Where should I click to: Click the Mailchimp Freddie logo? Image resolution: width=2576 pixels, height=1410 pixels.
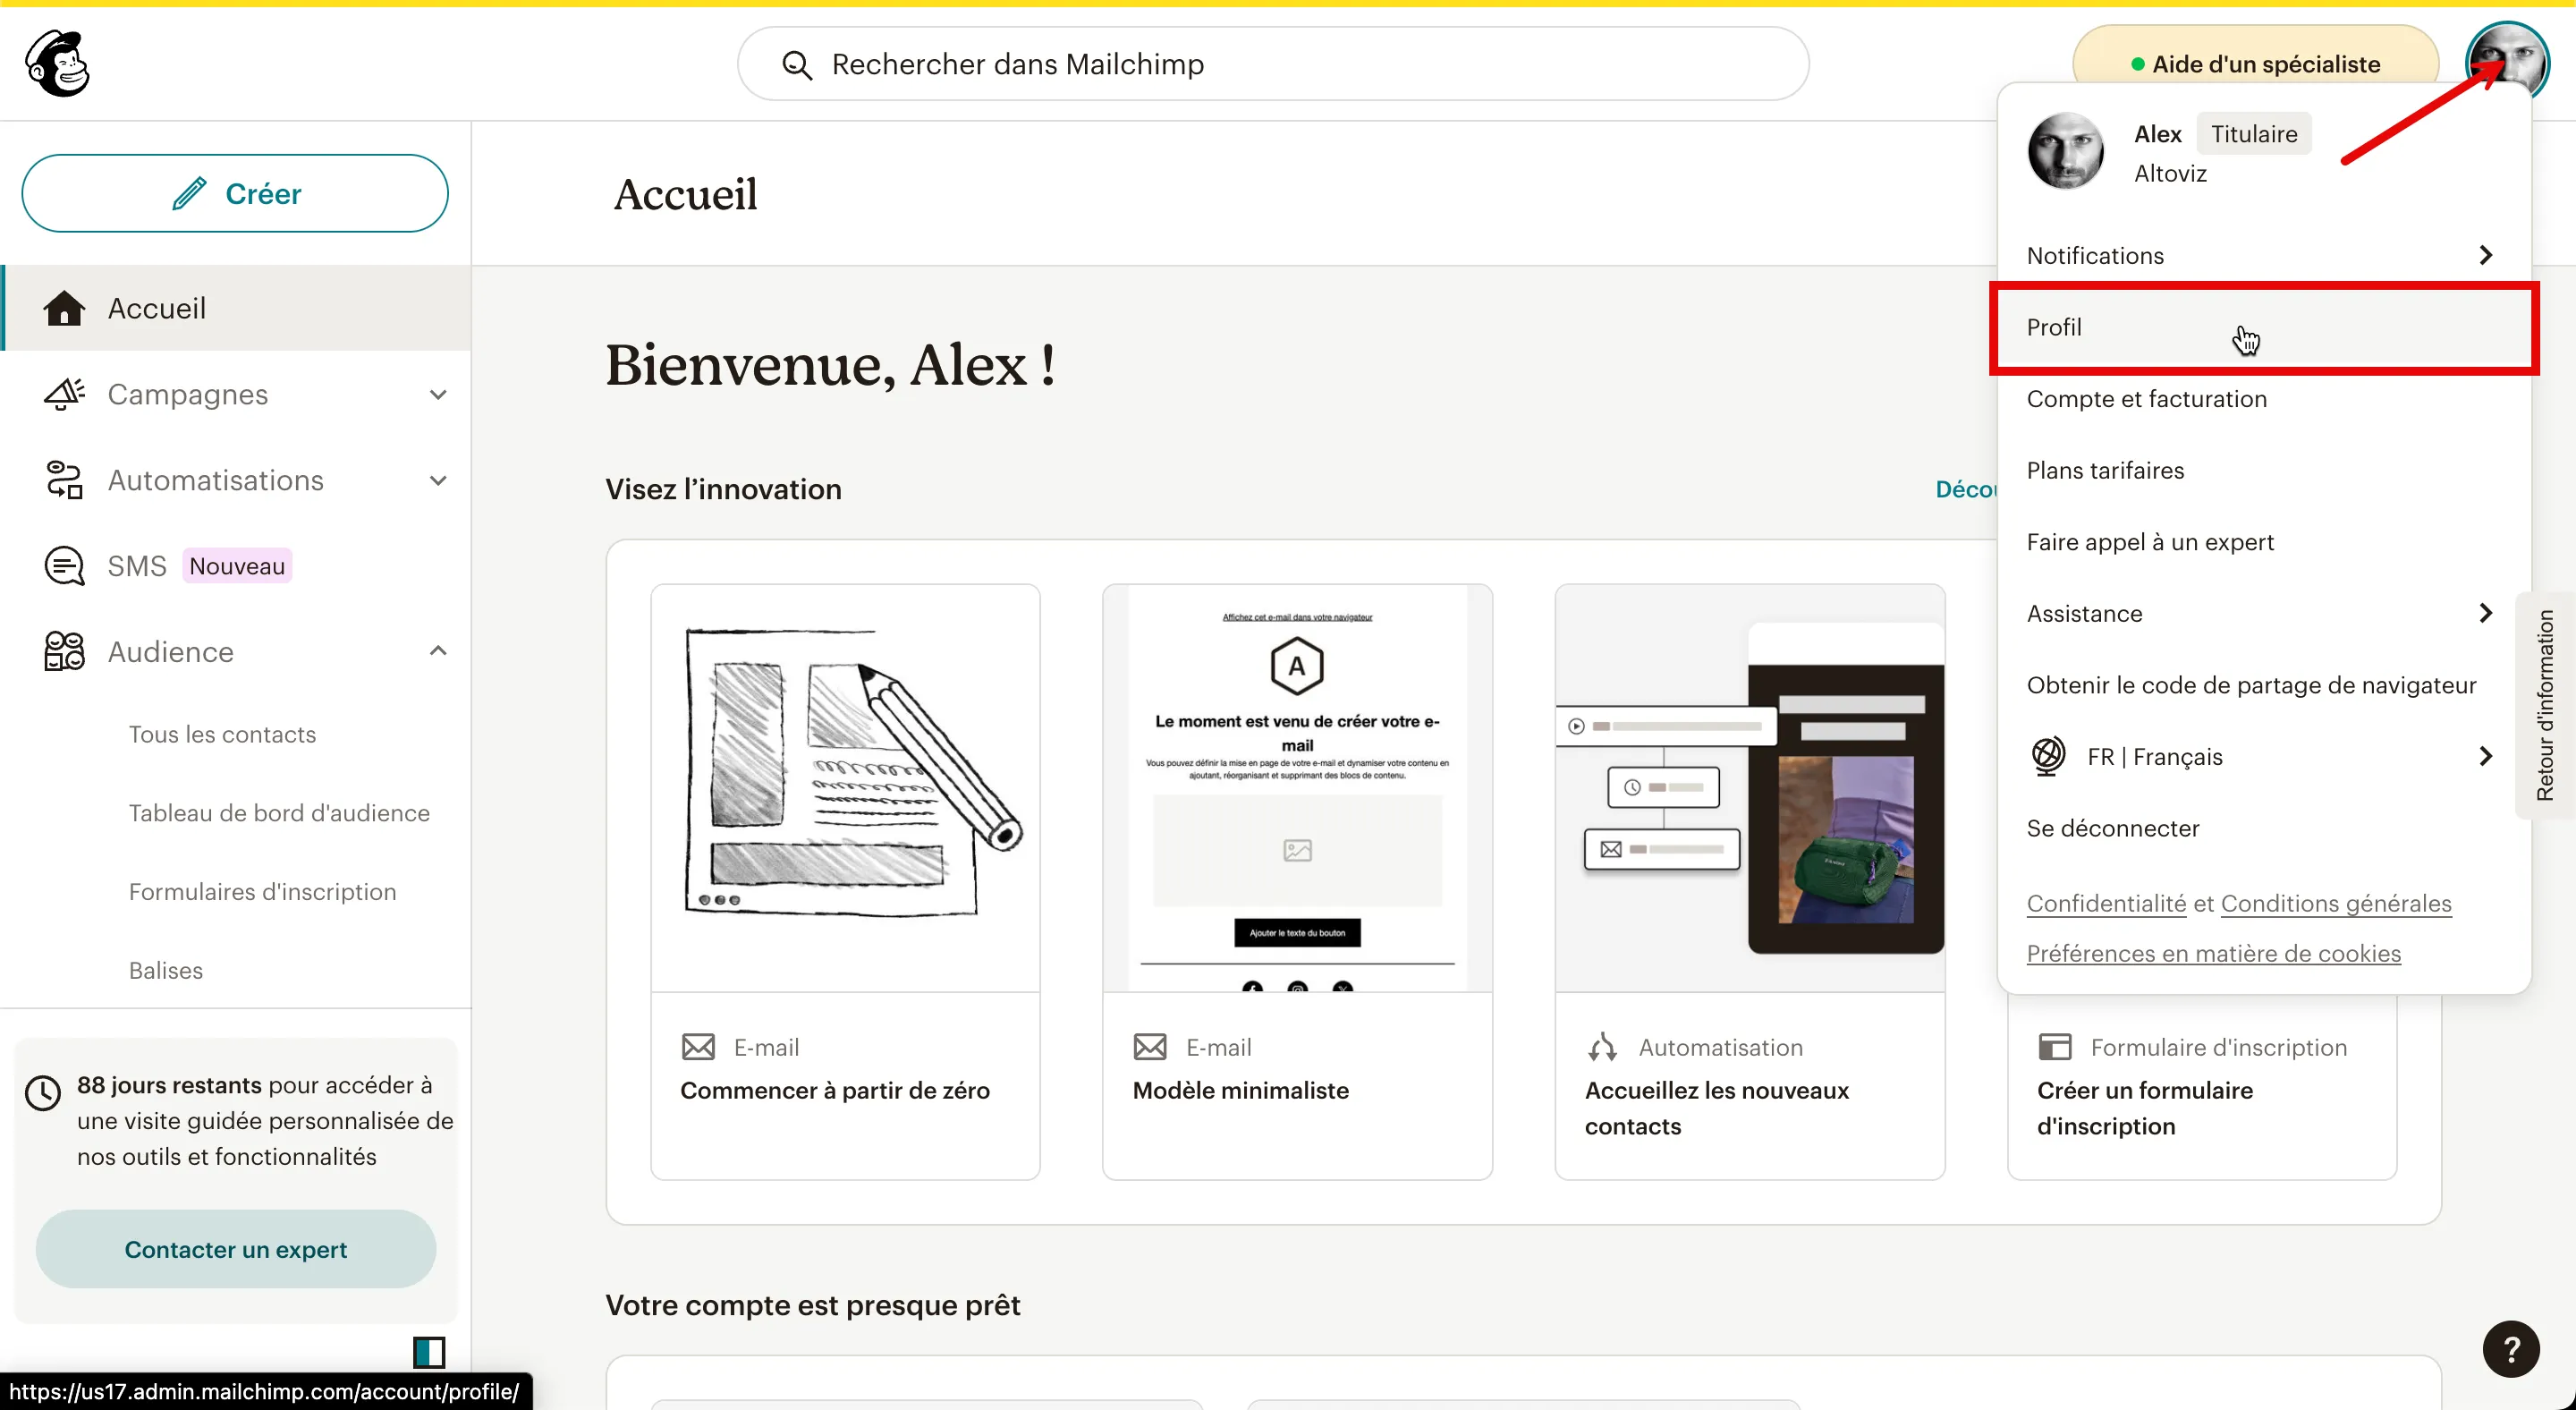click(x=58, y=63)
